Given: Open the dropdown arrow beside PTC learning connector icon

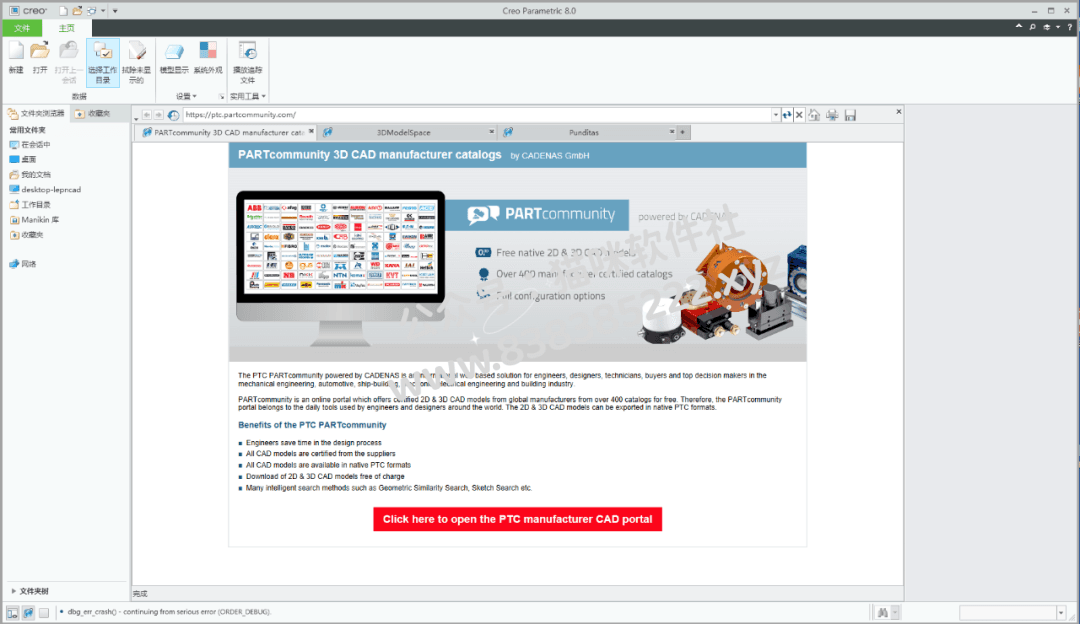Looking at the screenshot, I should 1058,27.
